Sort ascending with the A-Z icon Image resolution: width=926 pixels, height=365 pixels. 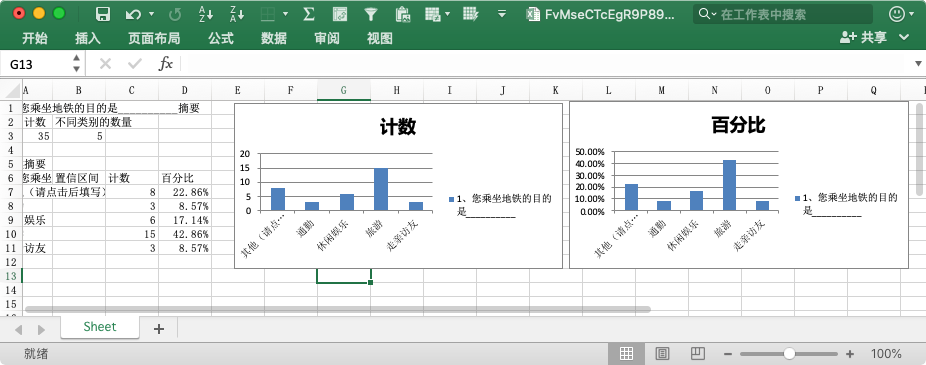coord(206,14)
